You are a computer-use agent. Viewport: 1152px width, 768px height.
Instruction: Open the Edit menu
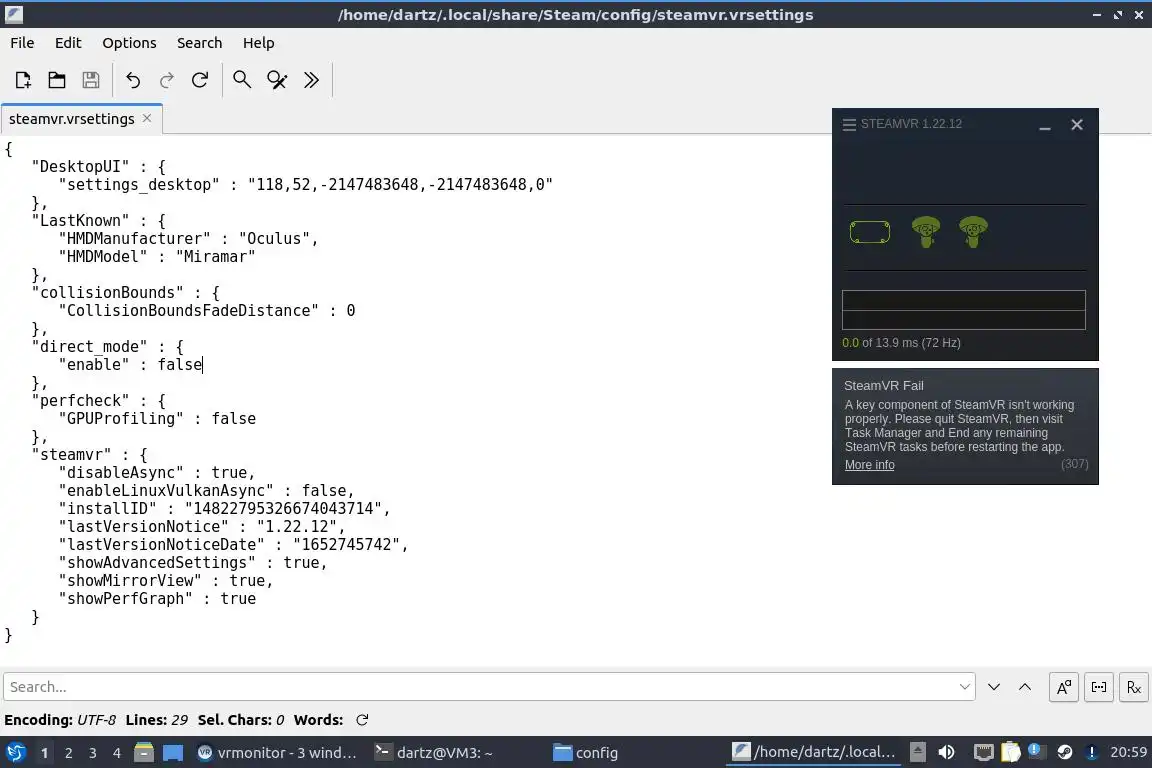(x=68, y=43)
